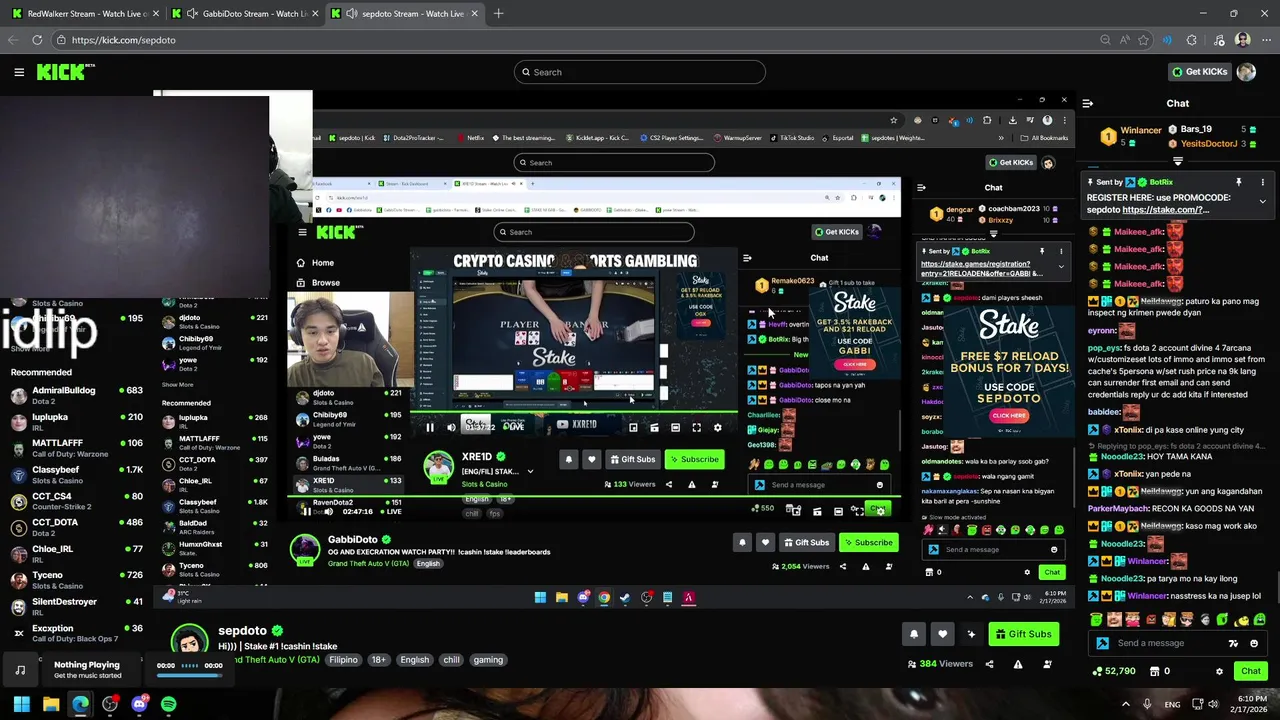This screenshot has width=1280, height=720.
Task: Click the green Gift Subs button
Action: coord(1023,634)
